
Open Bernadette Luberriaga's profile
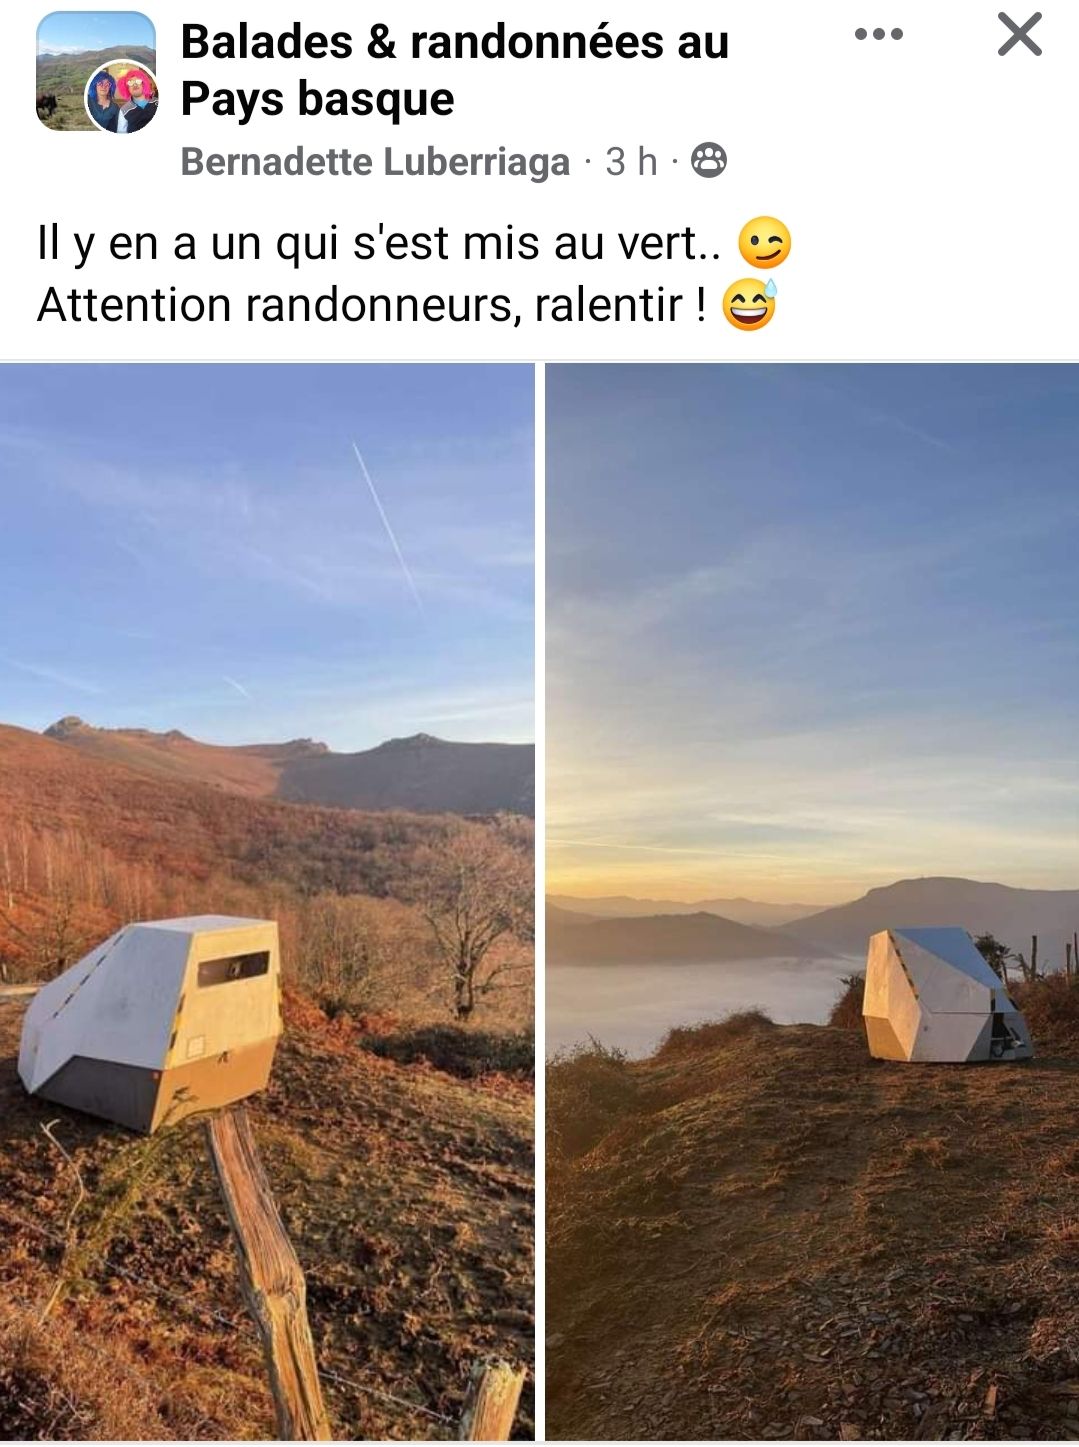[375, 162]
